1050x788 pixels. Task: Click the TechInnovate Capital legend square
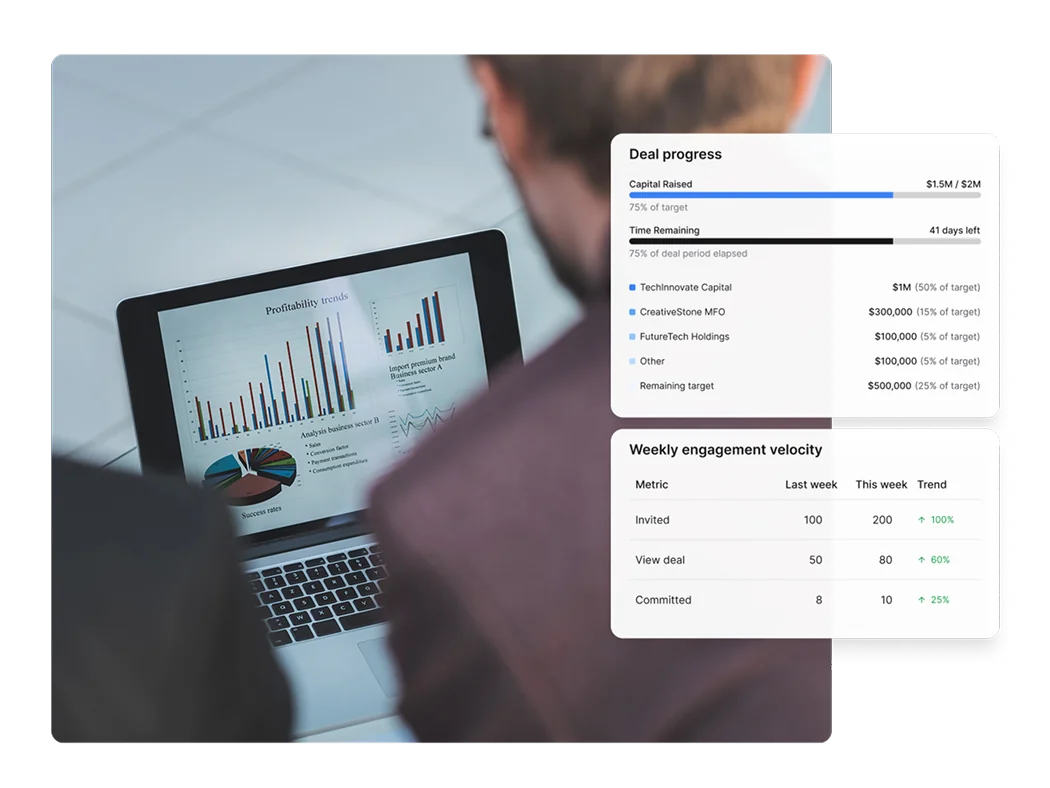pyautogui.click(x=631, y=287)
